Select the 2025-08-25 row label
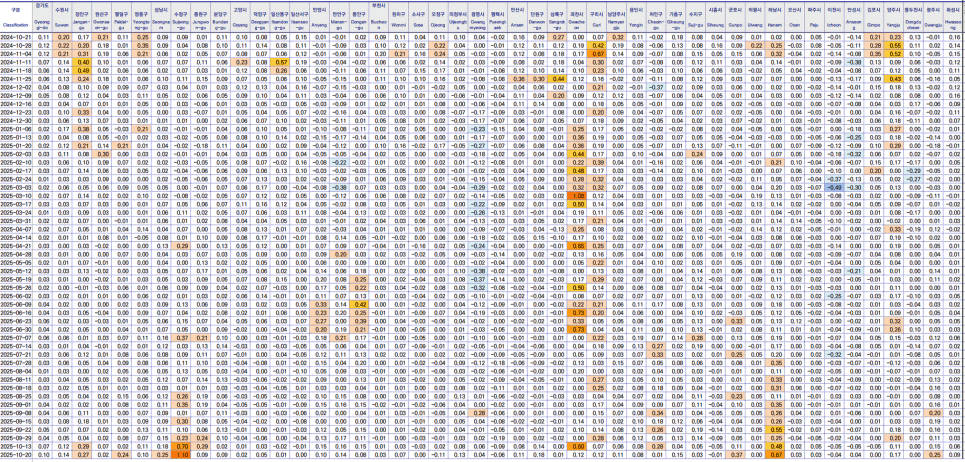Screen dimensions: 965x462 [x=17, y=396]
